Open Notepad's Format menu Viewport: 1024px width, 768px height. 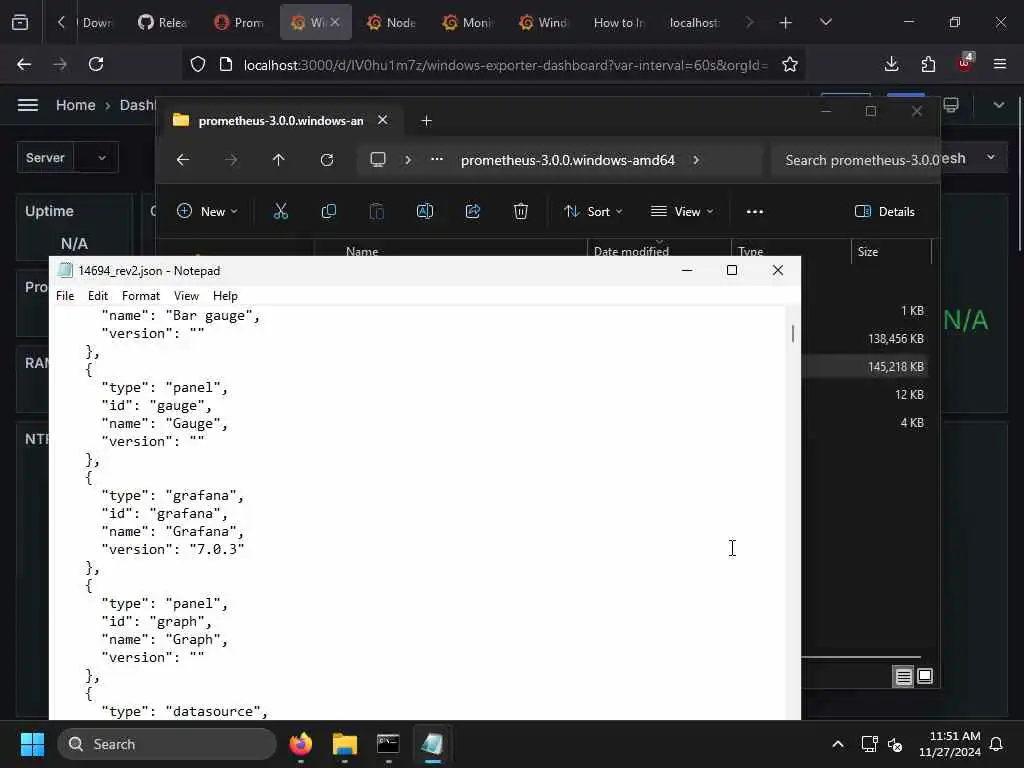point(140,296)
